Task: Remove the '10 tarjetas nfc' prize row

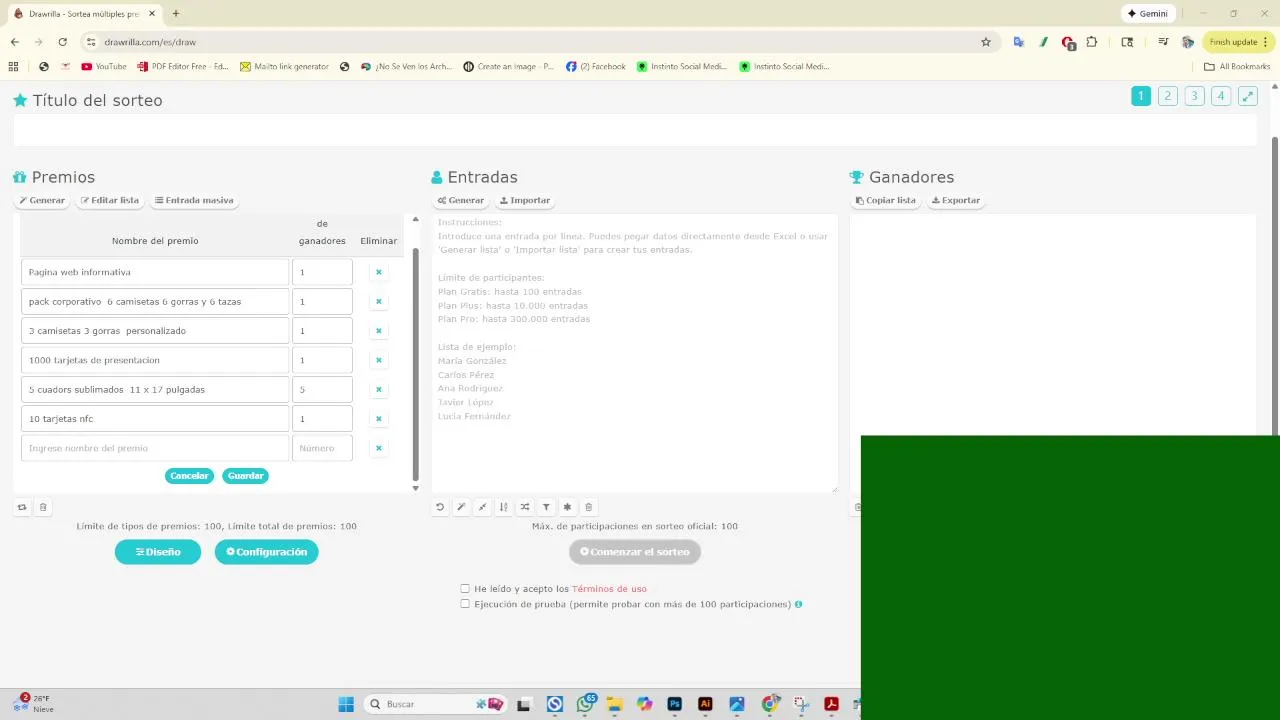Action: (x=378, y=419)
